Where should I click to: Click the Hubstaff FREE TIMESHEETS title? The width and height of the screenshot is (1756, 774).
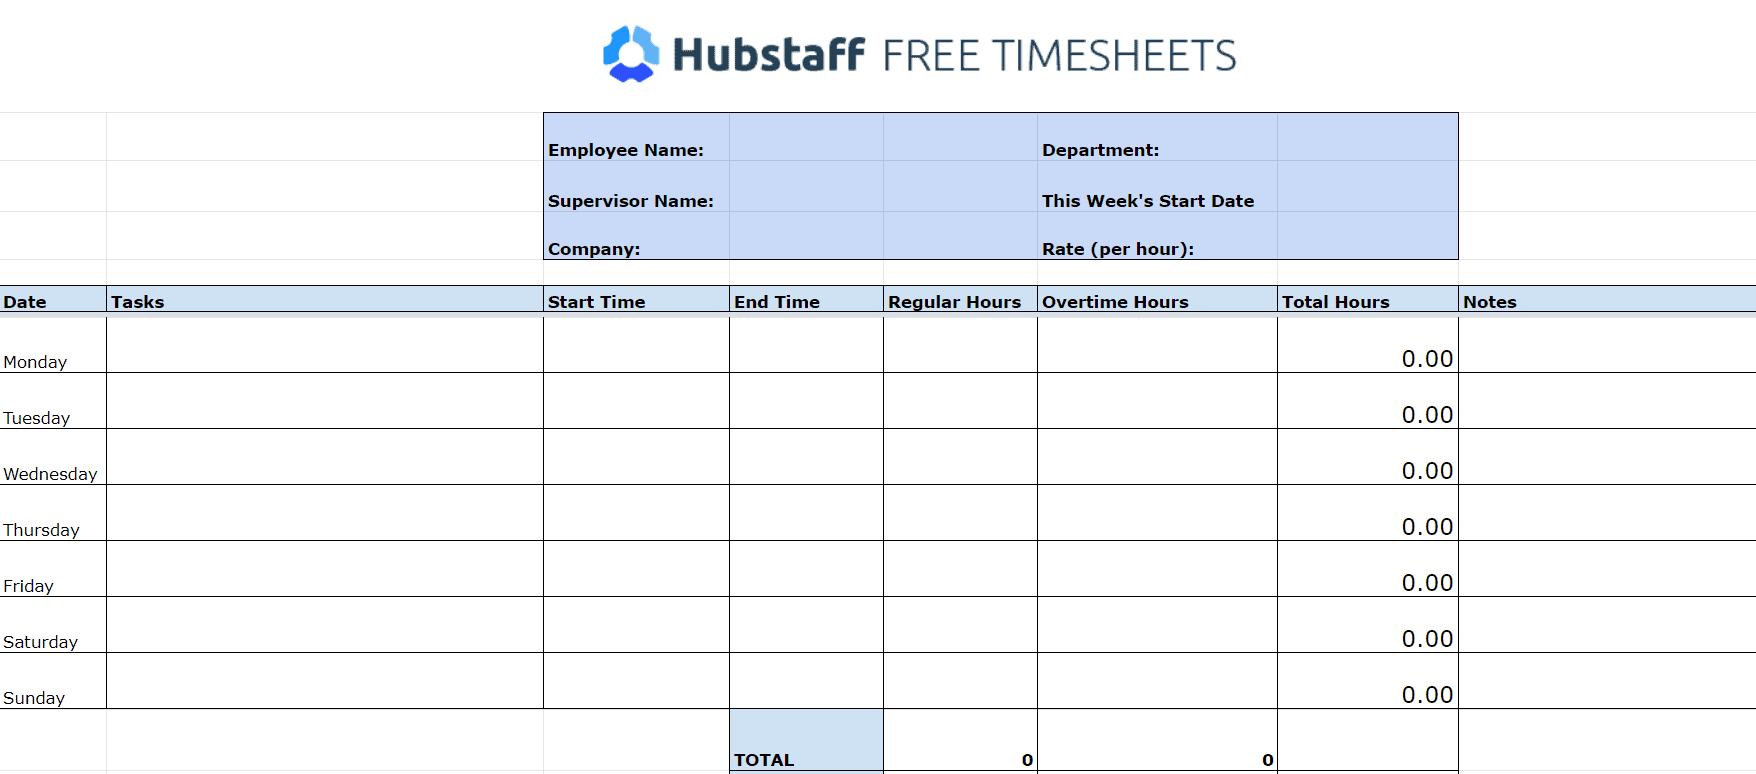click(x=920, y=55)
